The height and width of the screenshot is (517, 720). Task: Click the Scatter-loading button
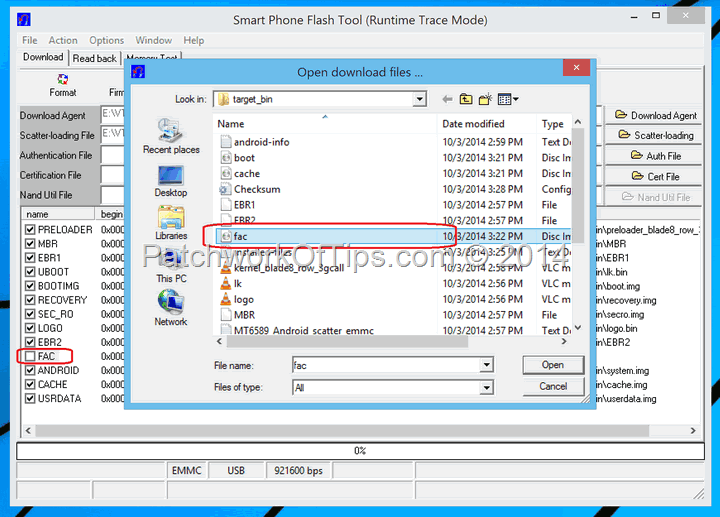[656, 135]
